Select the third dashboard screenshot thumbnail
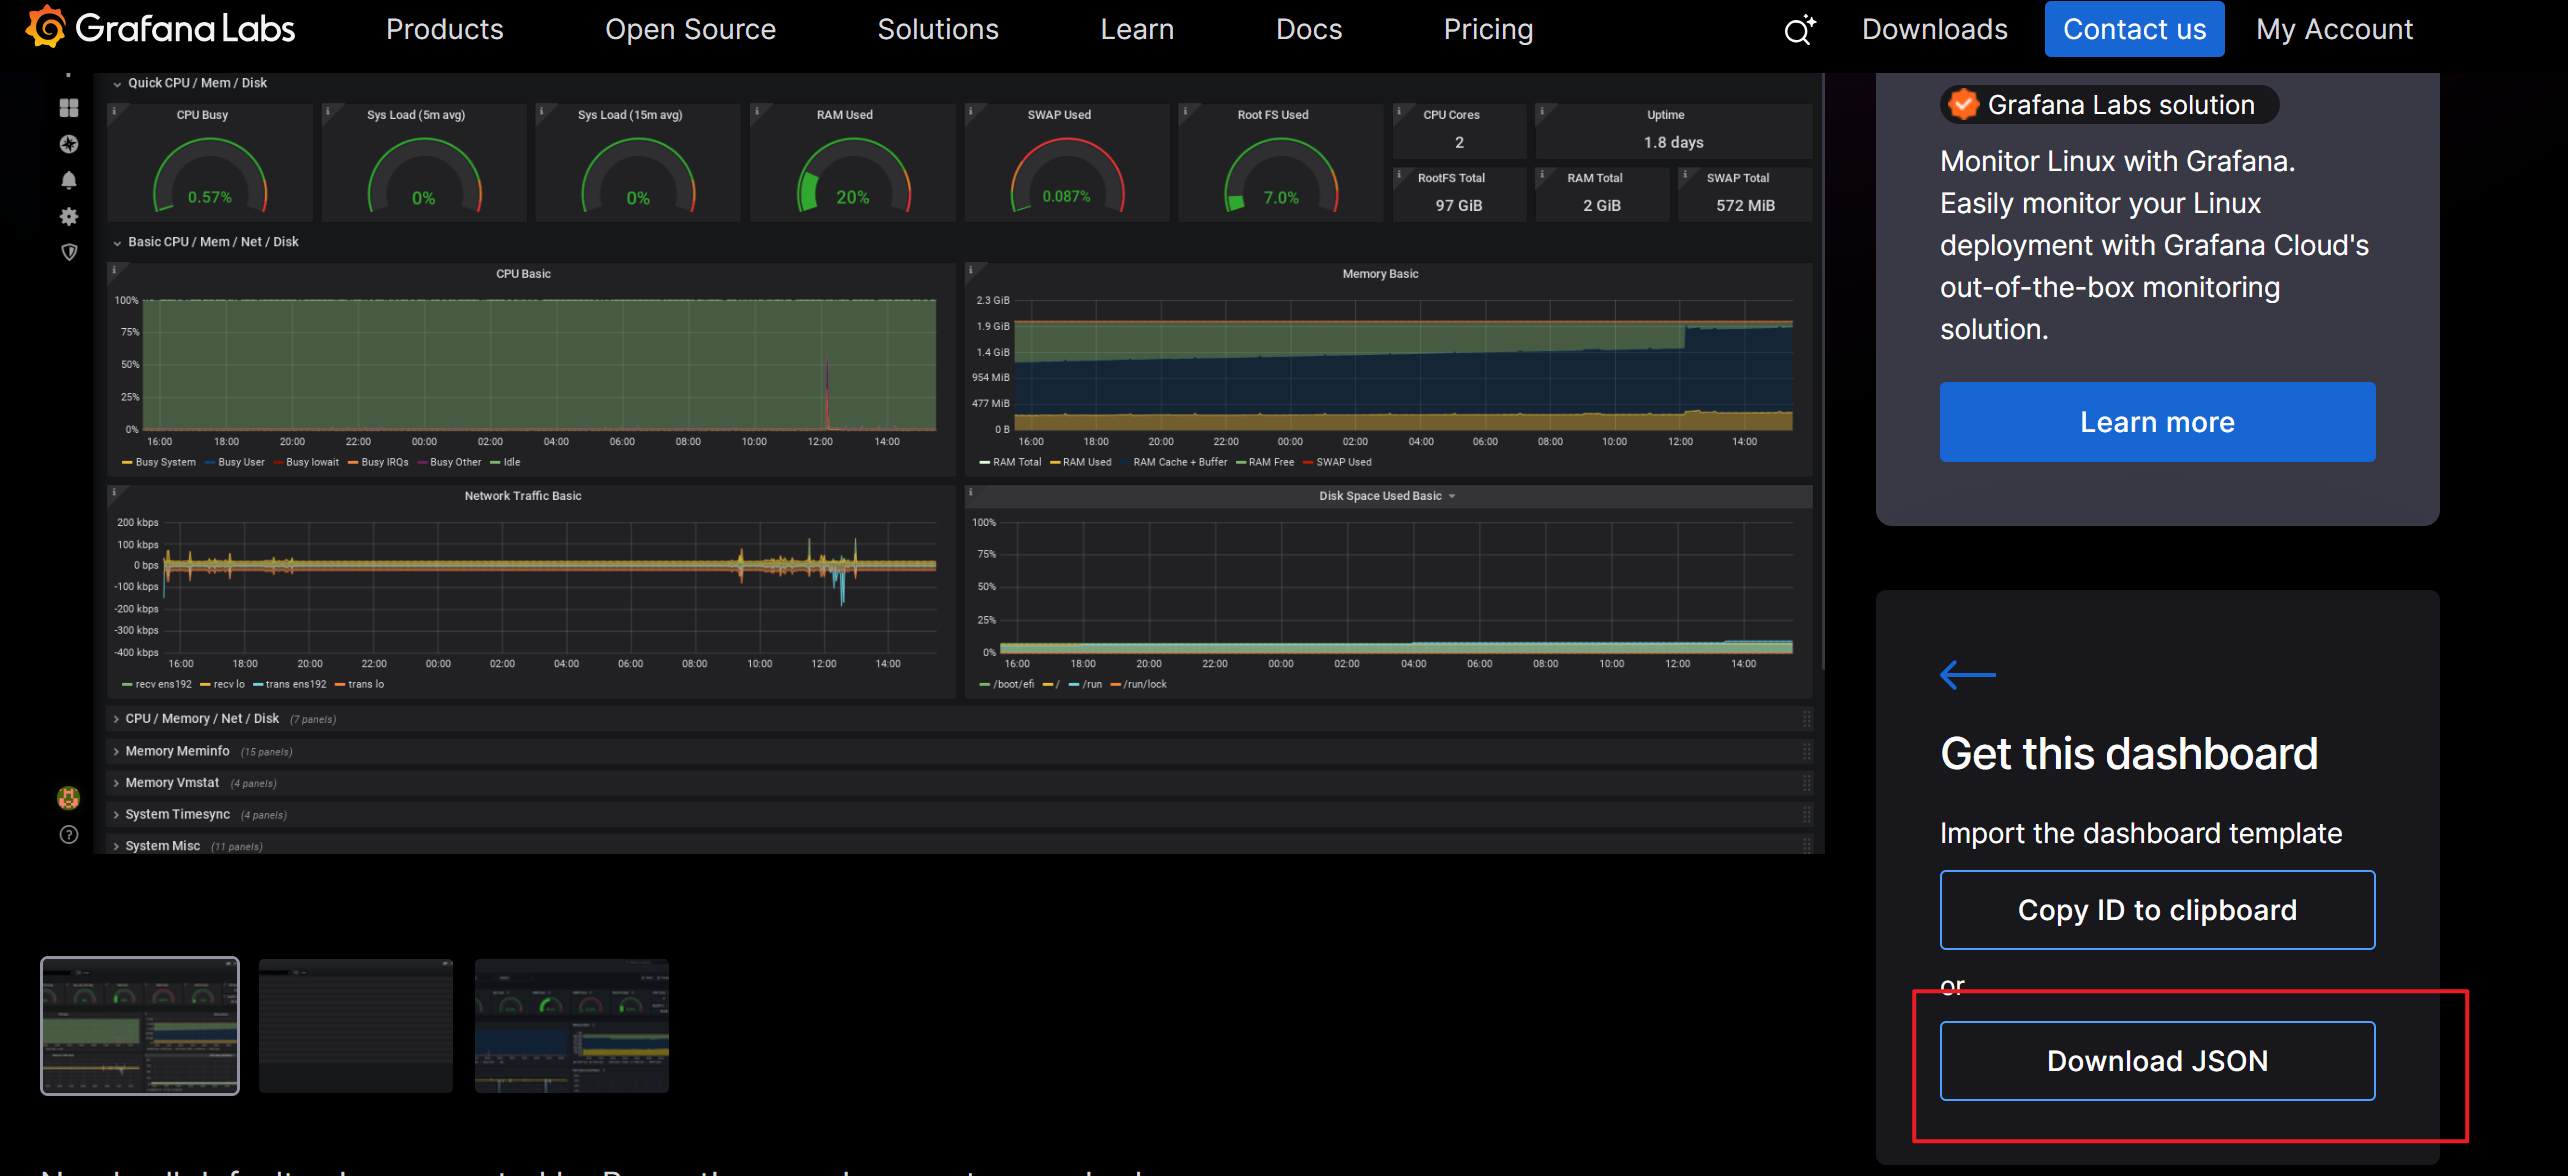Screen dimensions: 2568x1176 pyautogui.click(x=572, y=1026)
